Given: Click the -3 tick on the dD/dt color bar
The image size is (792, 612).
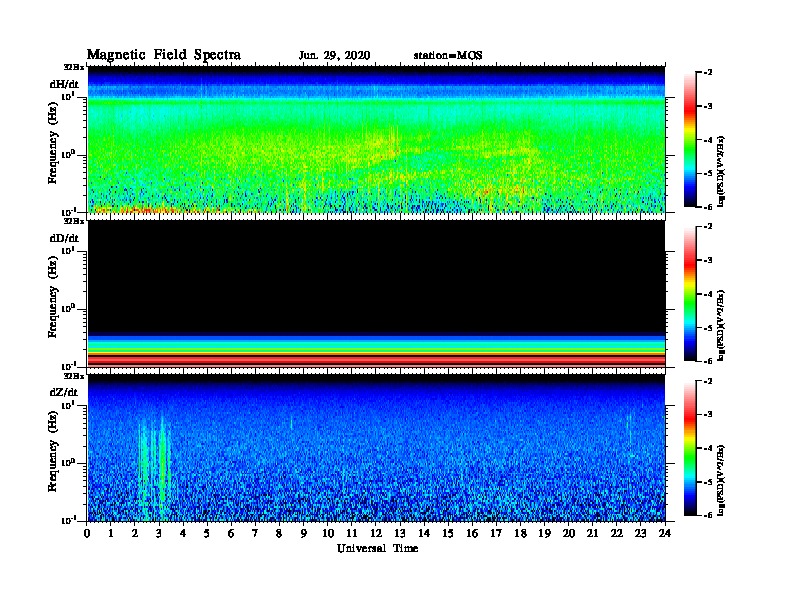Looking at the screenshot, I should click(708, 260).
